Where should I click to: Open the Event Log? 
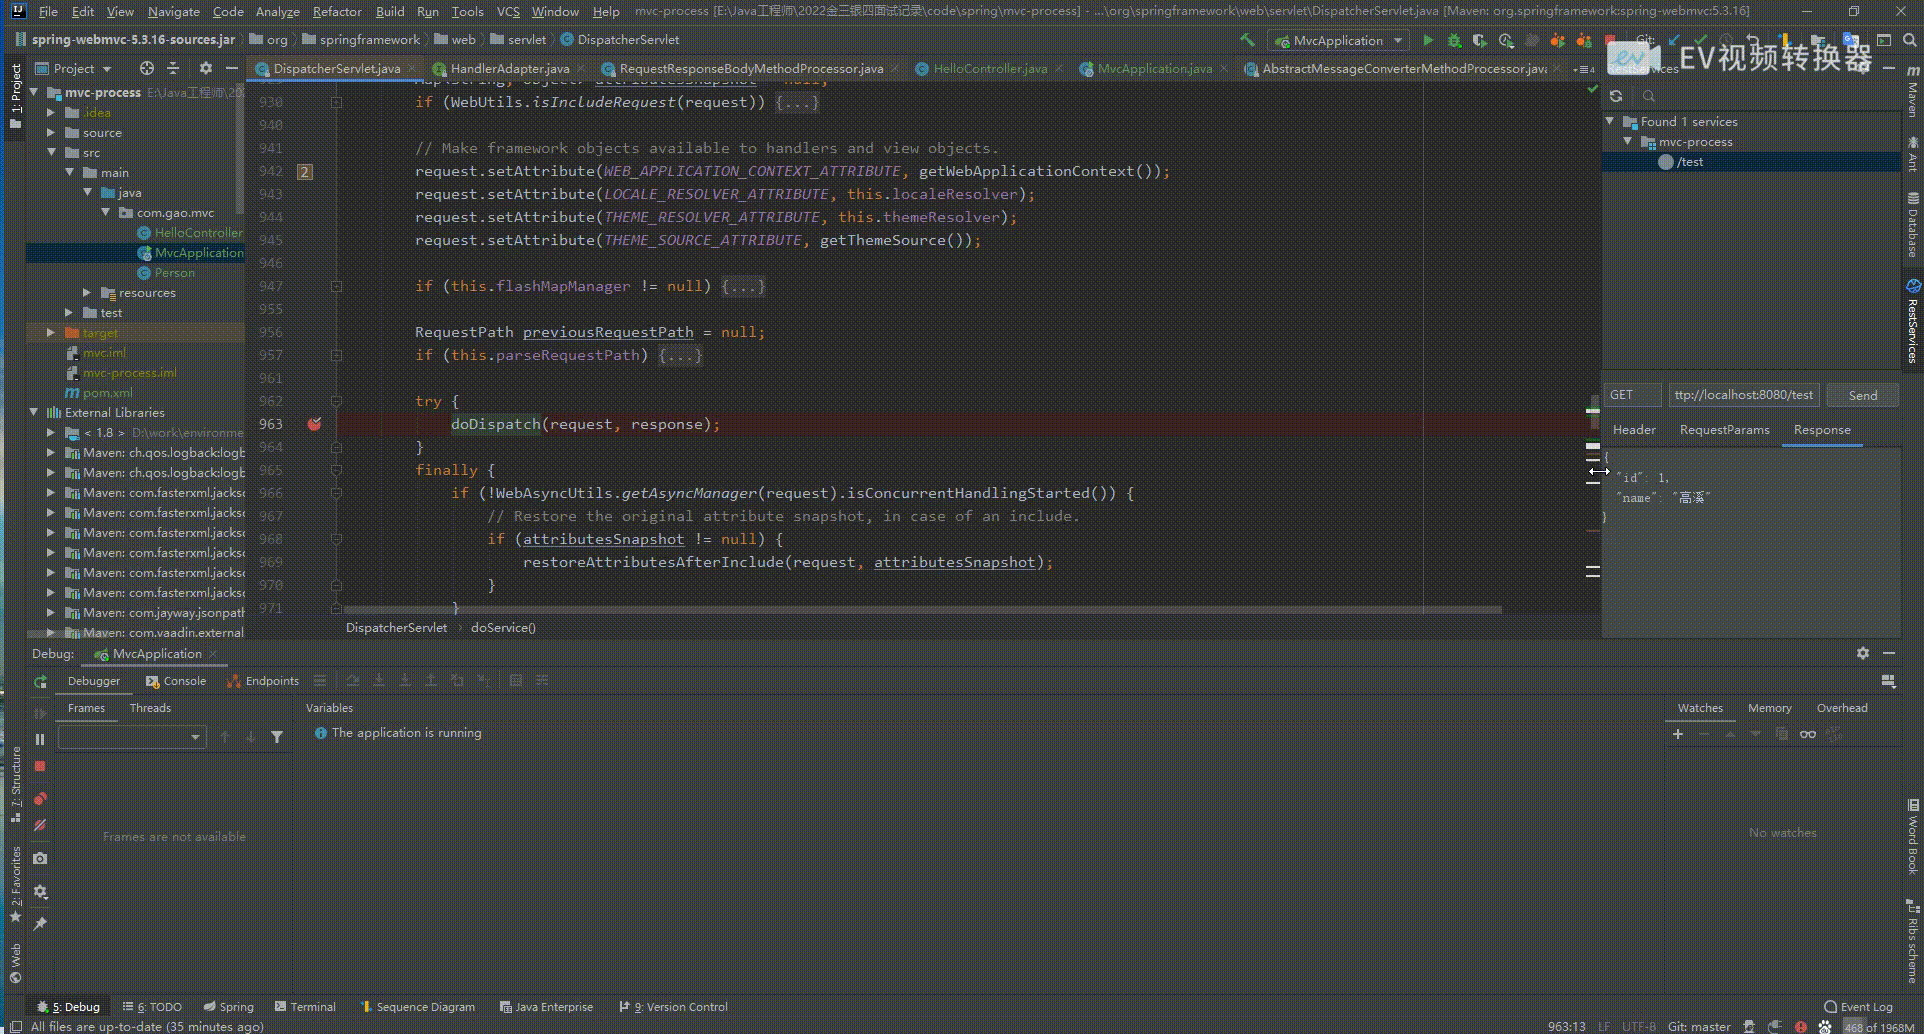[x=1858, y=1006]
